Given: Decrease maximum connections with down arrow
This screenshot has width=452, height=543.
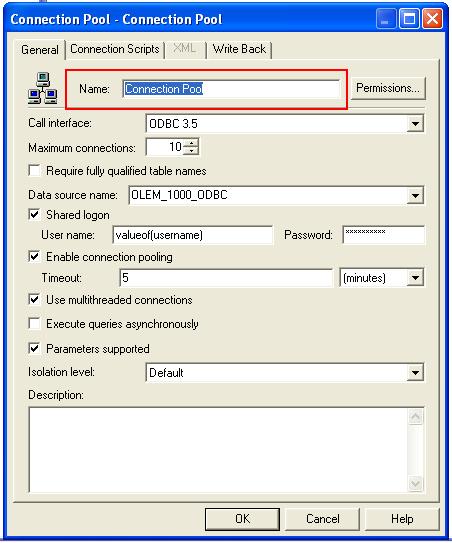Looking at the screenshot, I should tap(191, 151).
